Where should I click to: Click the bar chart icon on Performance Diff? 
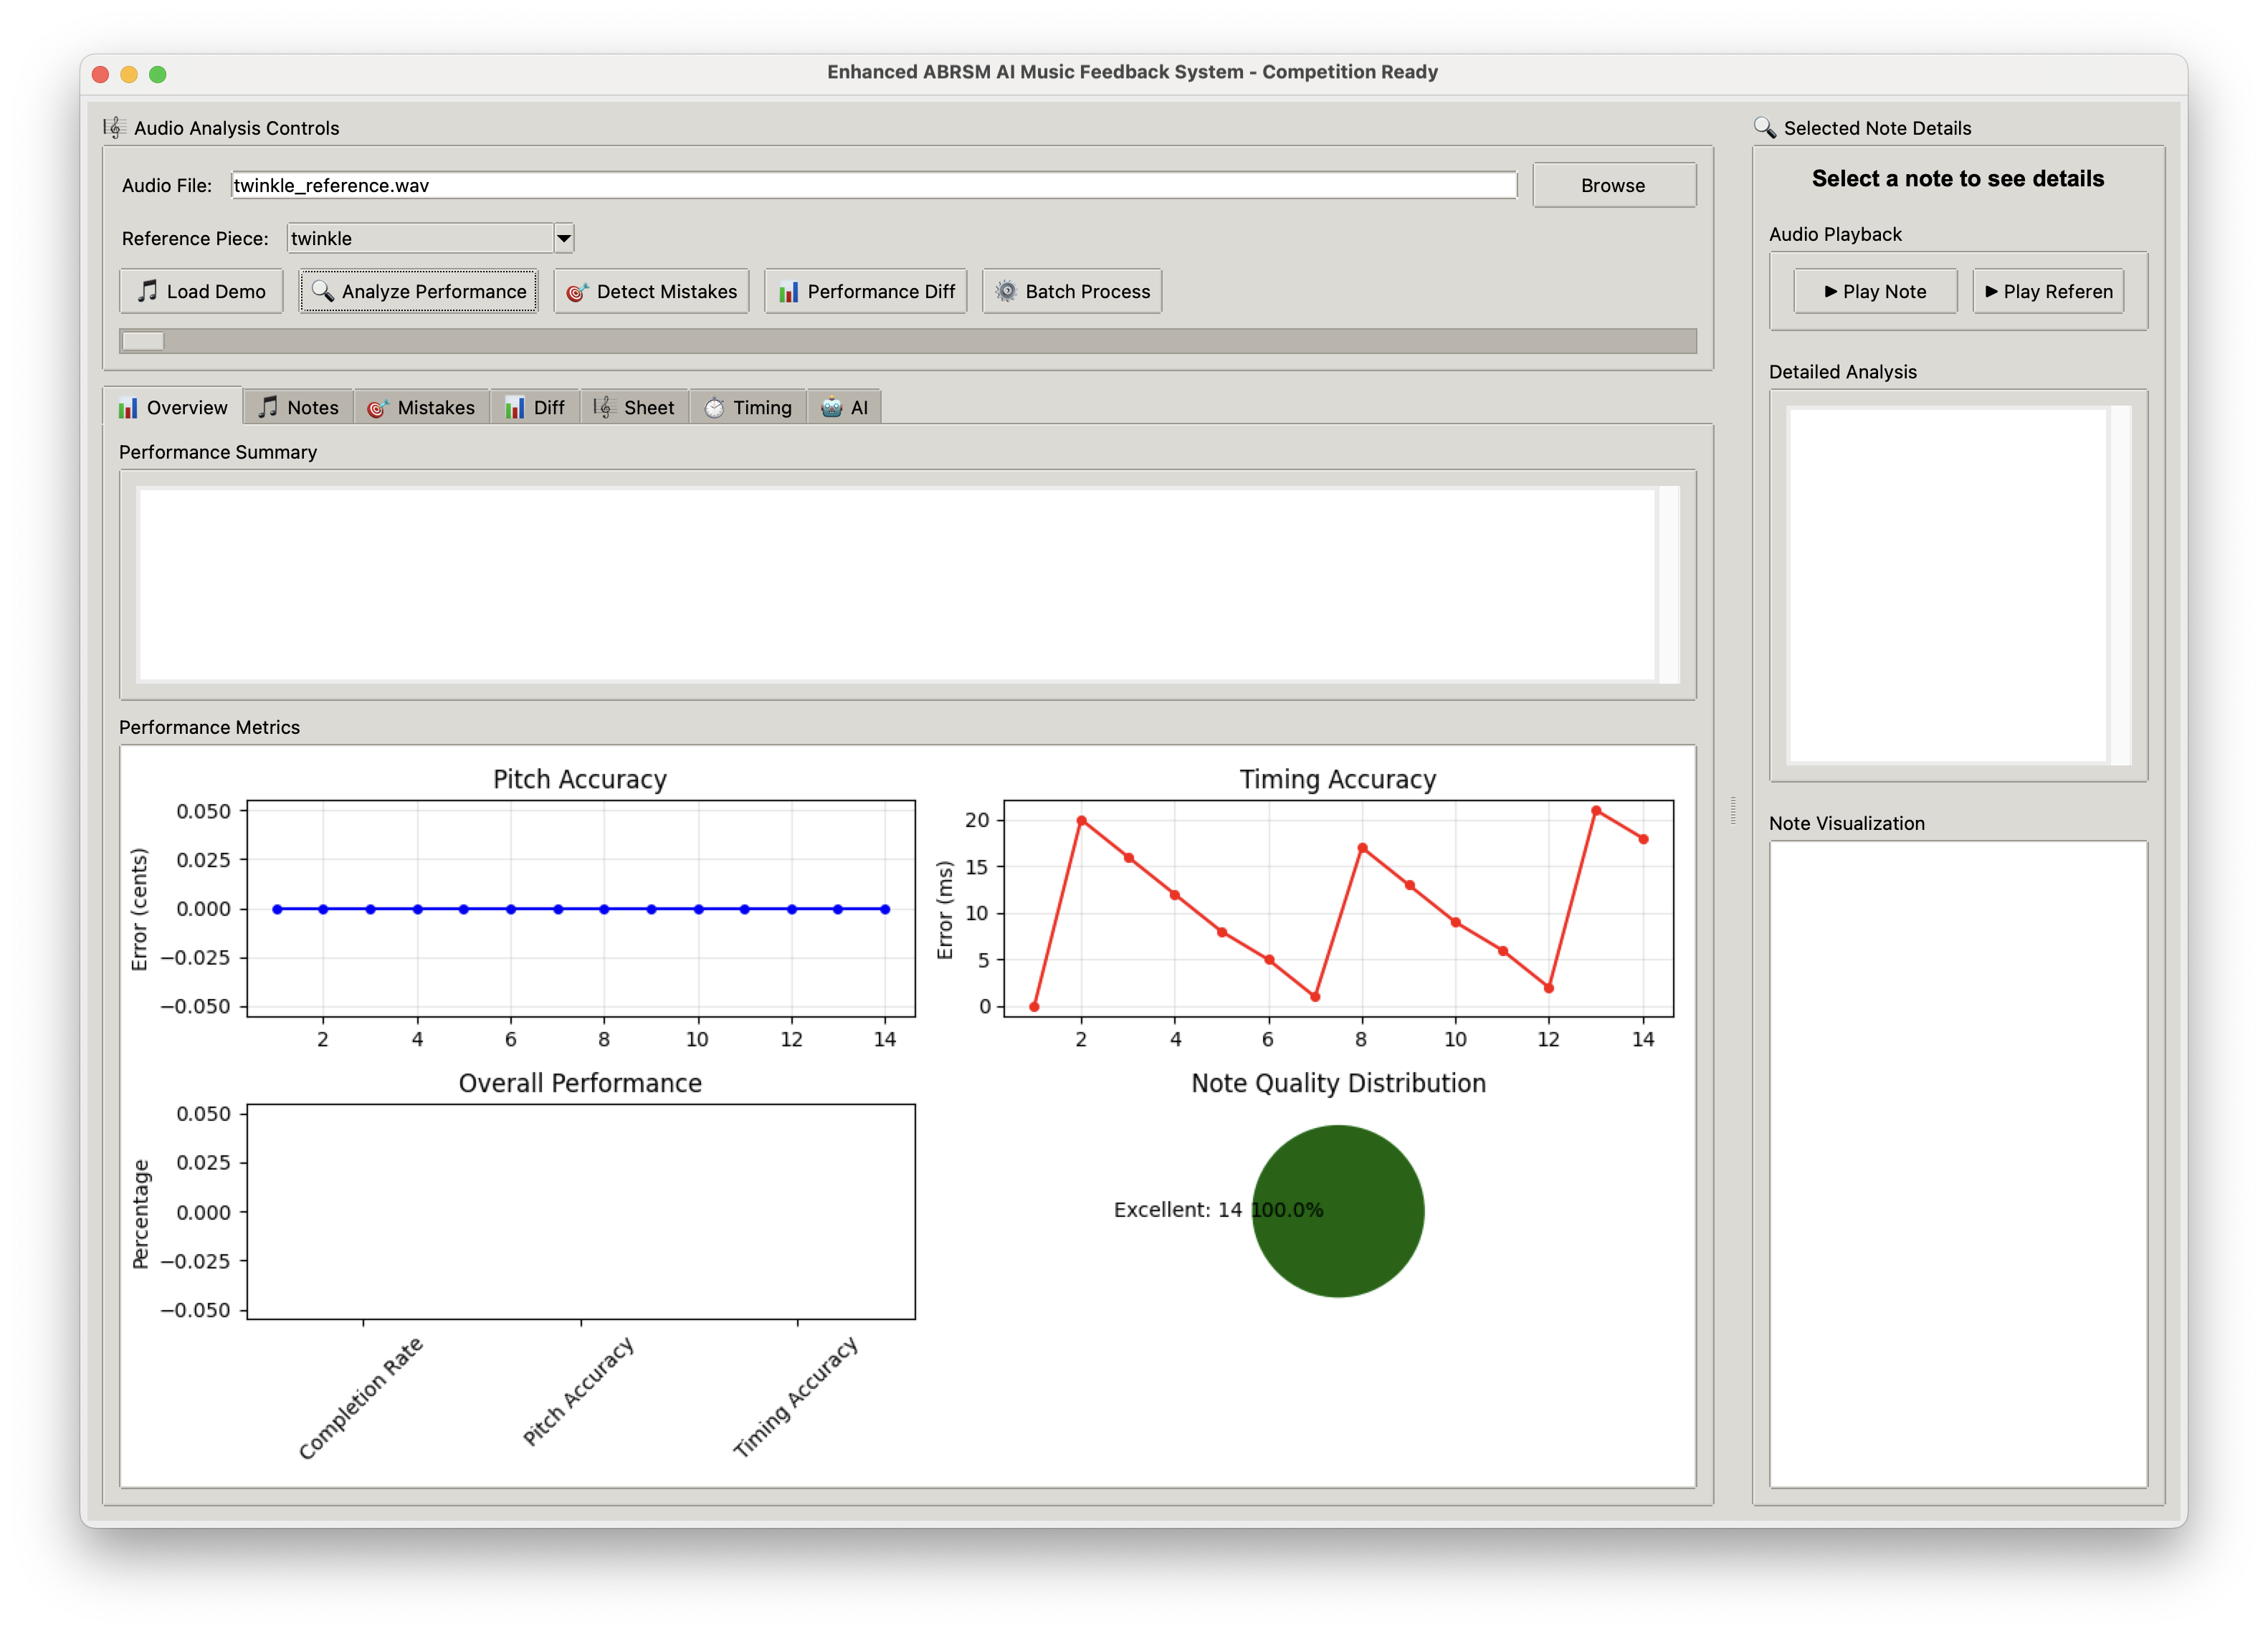[788, 292]
